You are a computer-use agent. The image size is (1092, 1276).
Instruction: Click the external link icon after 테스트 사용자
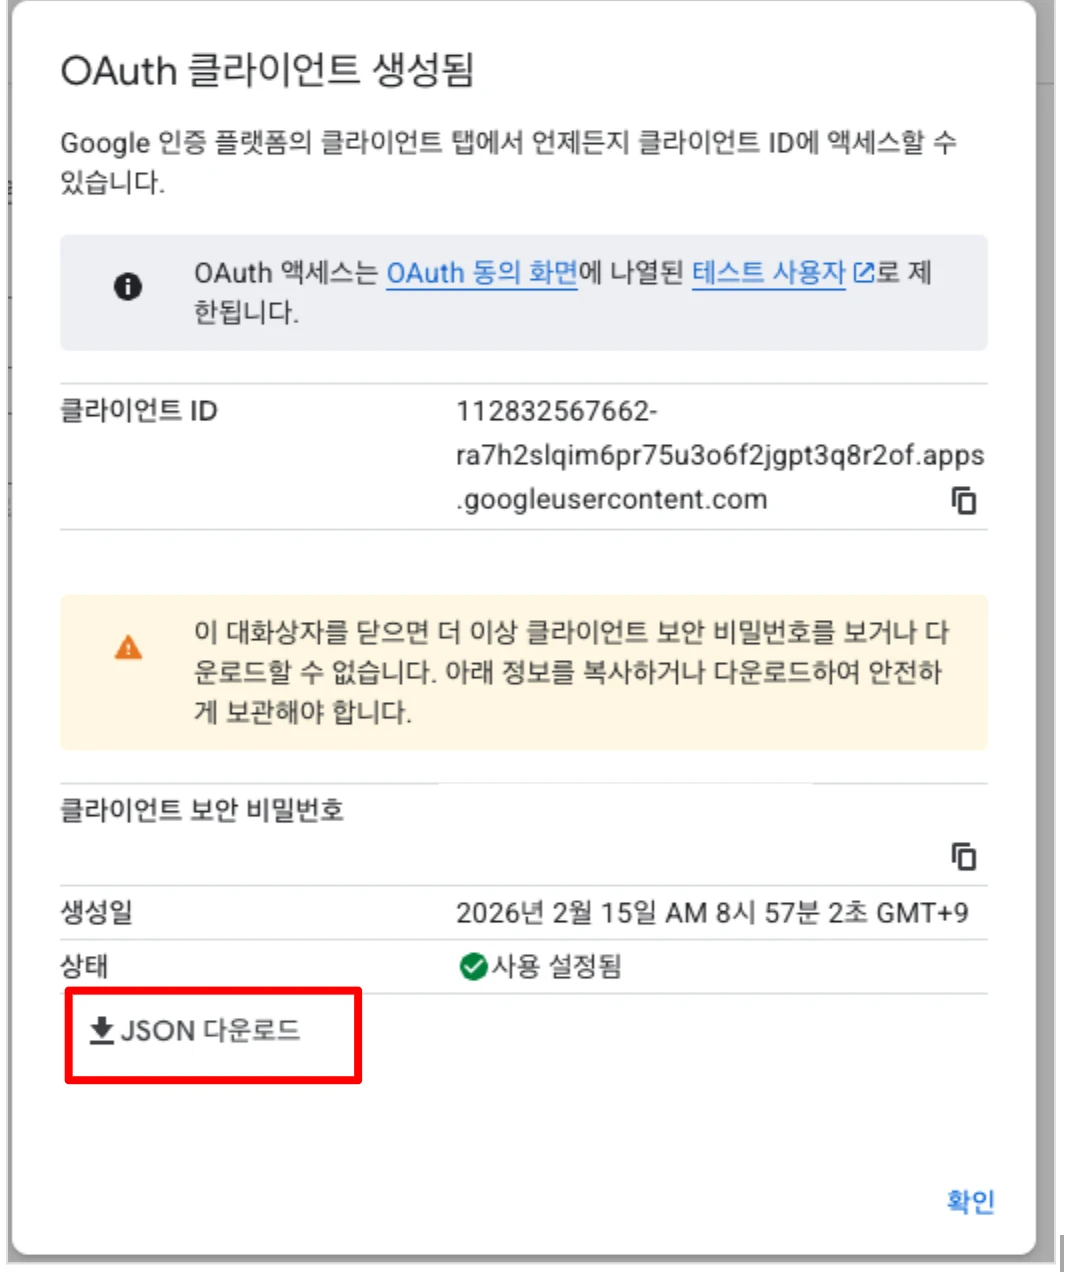pyautogui.click(x=864, y=273)
